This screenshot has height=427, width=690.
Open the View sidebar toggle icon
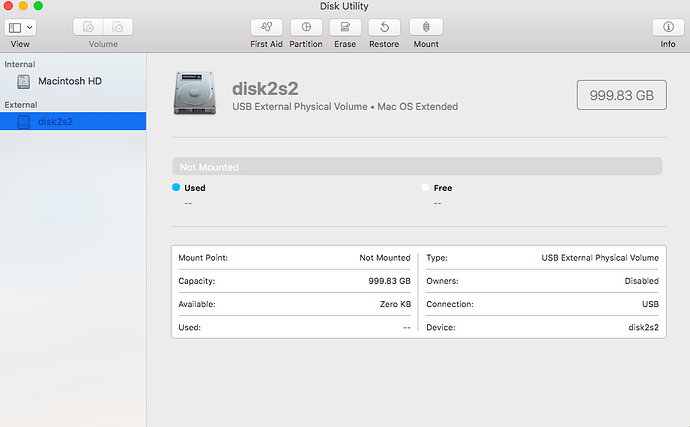(x=15, y=28)
